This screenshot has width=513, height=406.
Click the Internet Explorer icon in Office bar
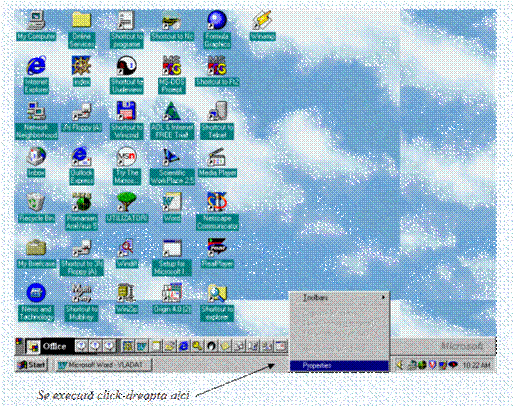[183, 347]
